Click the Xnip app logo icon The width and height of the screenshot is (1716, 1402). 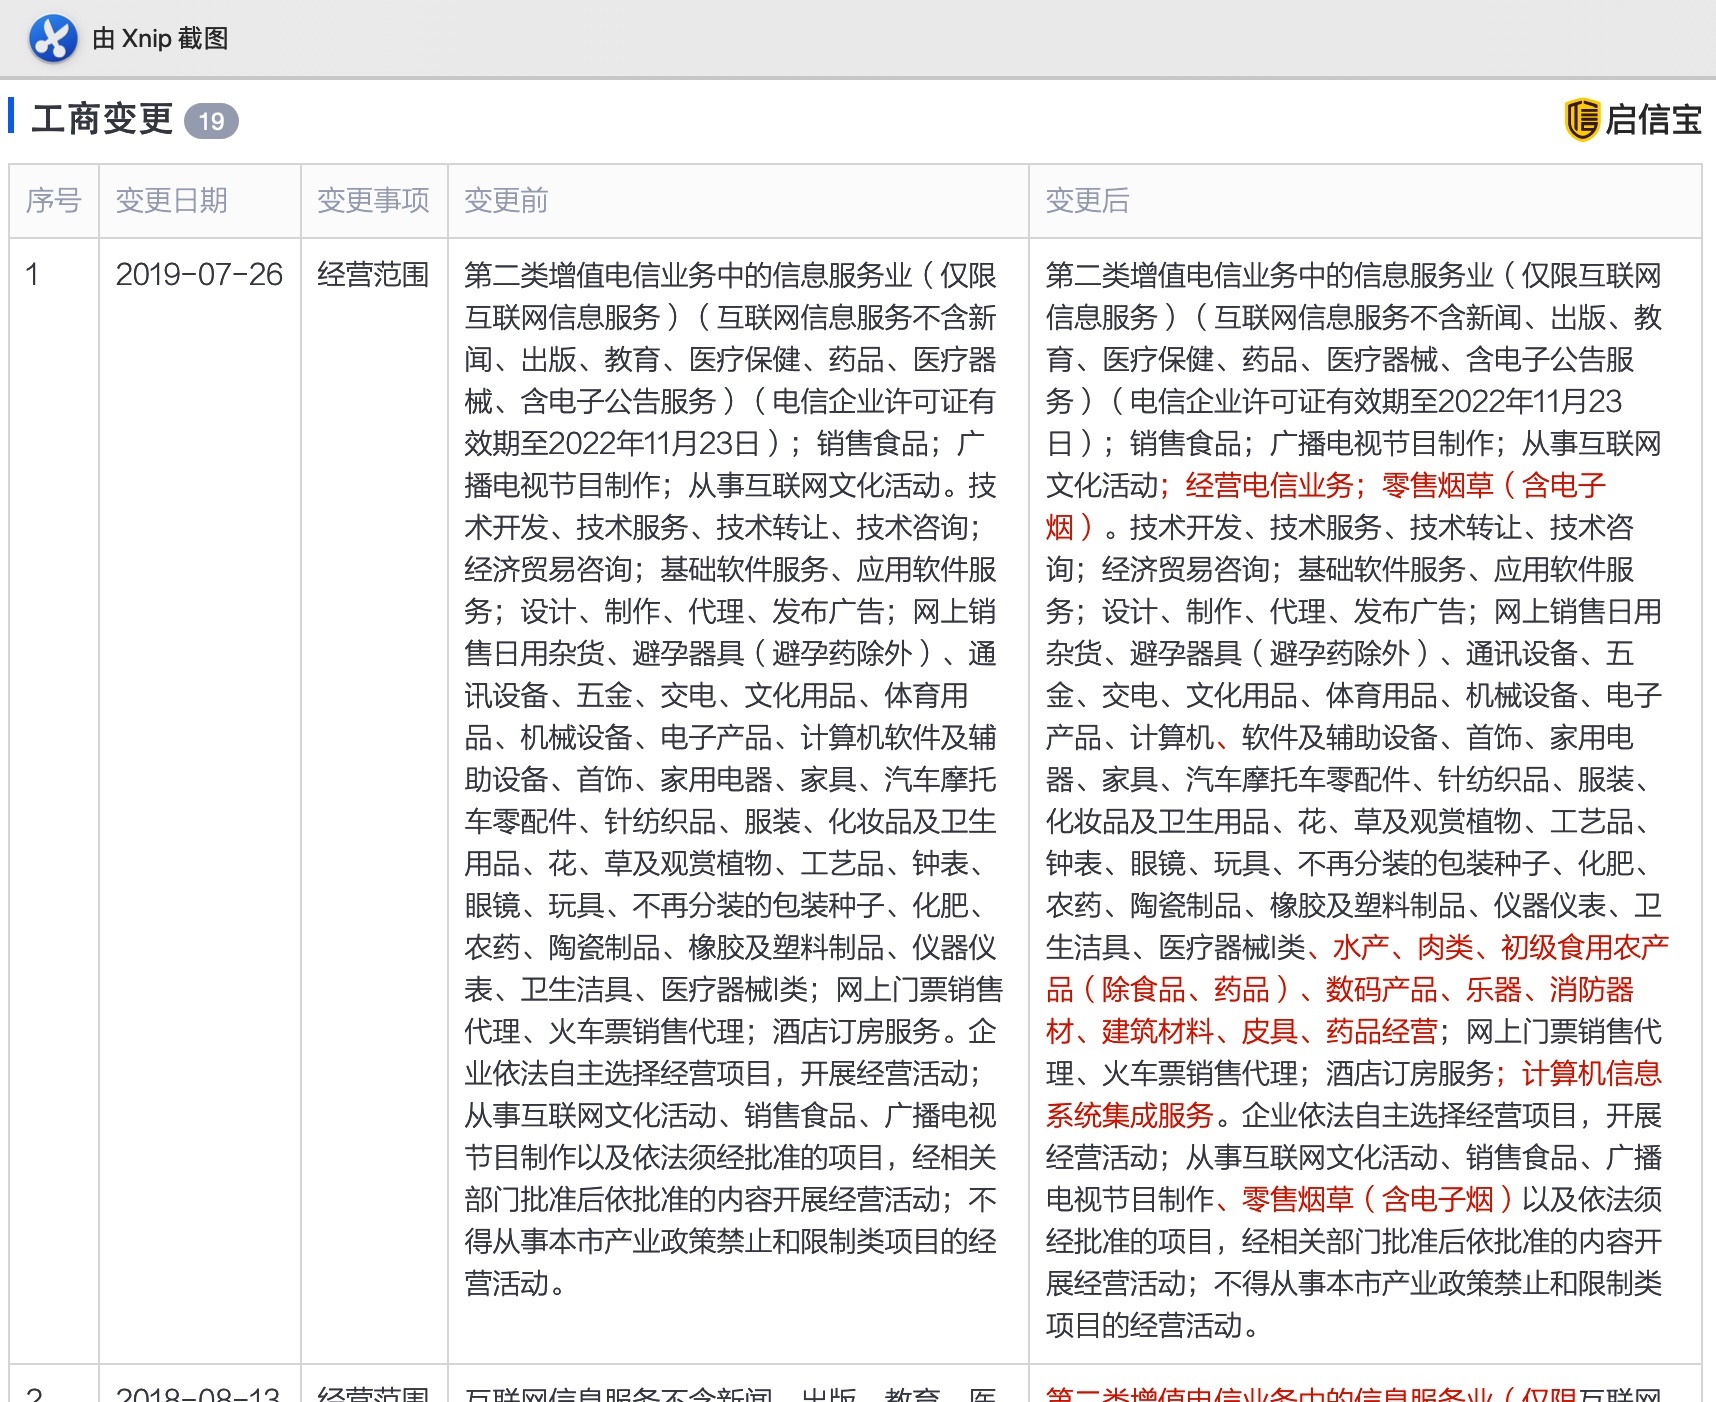(x=52, y=39)
